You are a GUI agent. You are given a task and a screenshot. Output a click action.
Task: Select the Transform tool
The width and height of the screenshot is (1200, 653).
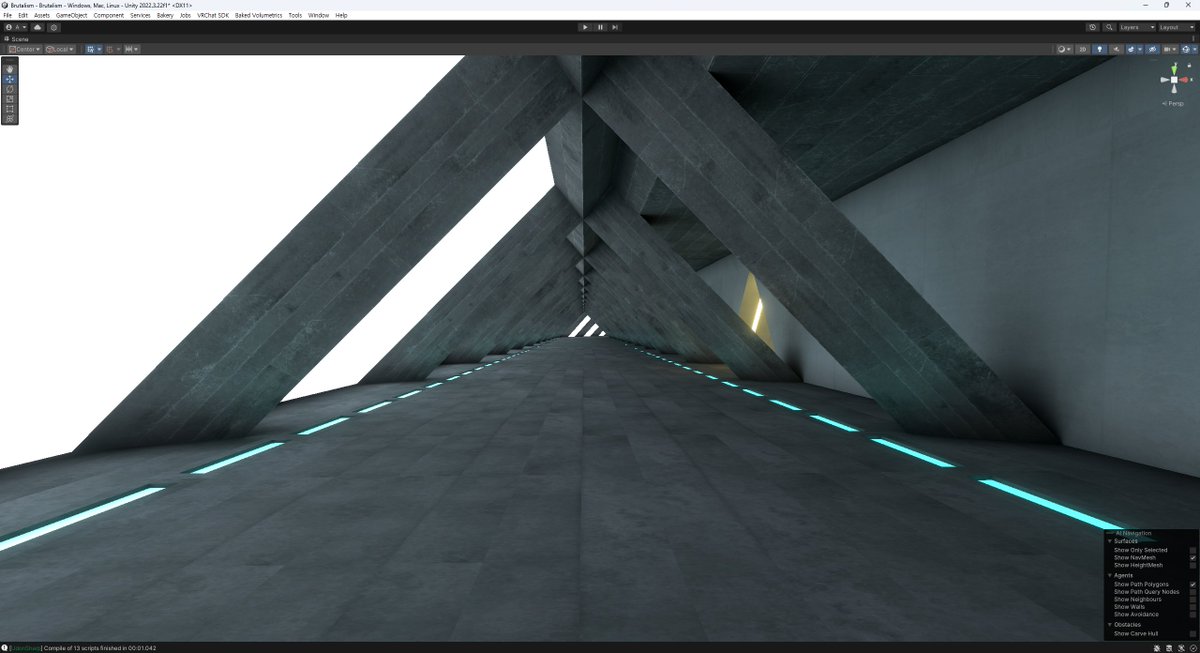point(10,119)
